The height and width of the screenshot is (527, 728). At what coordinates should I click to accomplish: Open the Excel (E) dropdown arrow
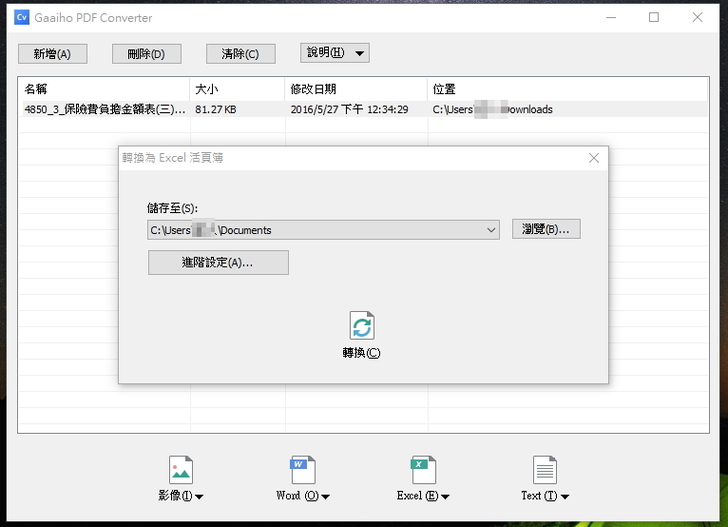pos(445,497)
